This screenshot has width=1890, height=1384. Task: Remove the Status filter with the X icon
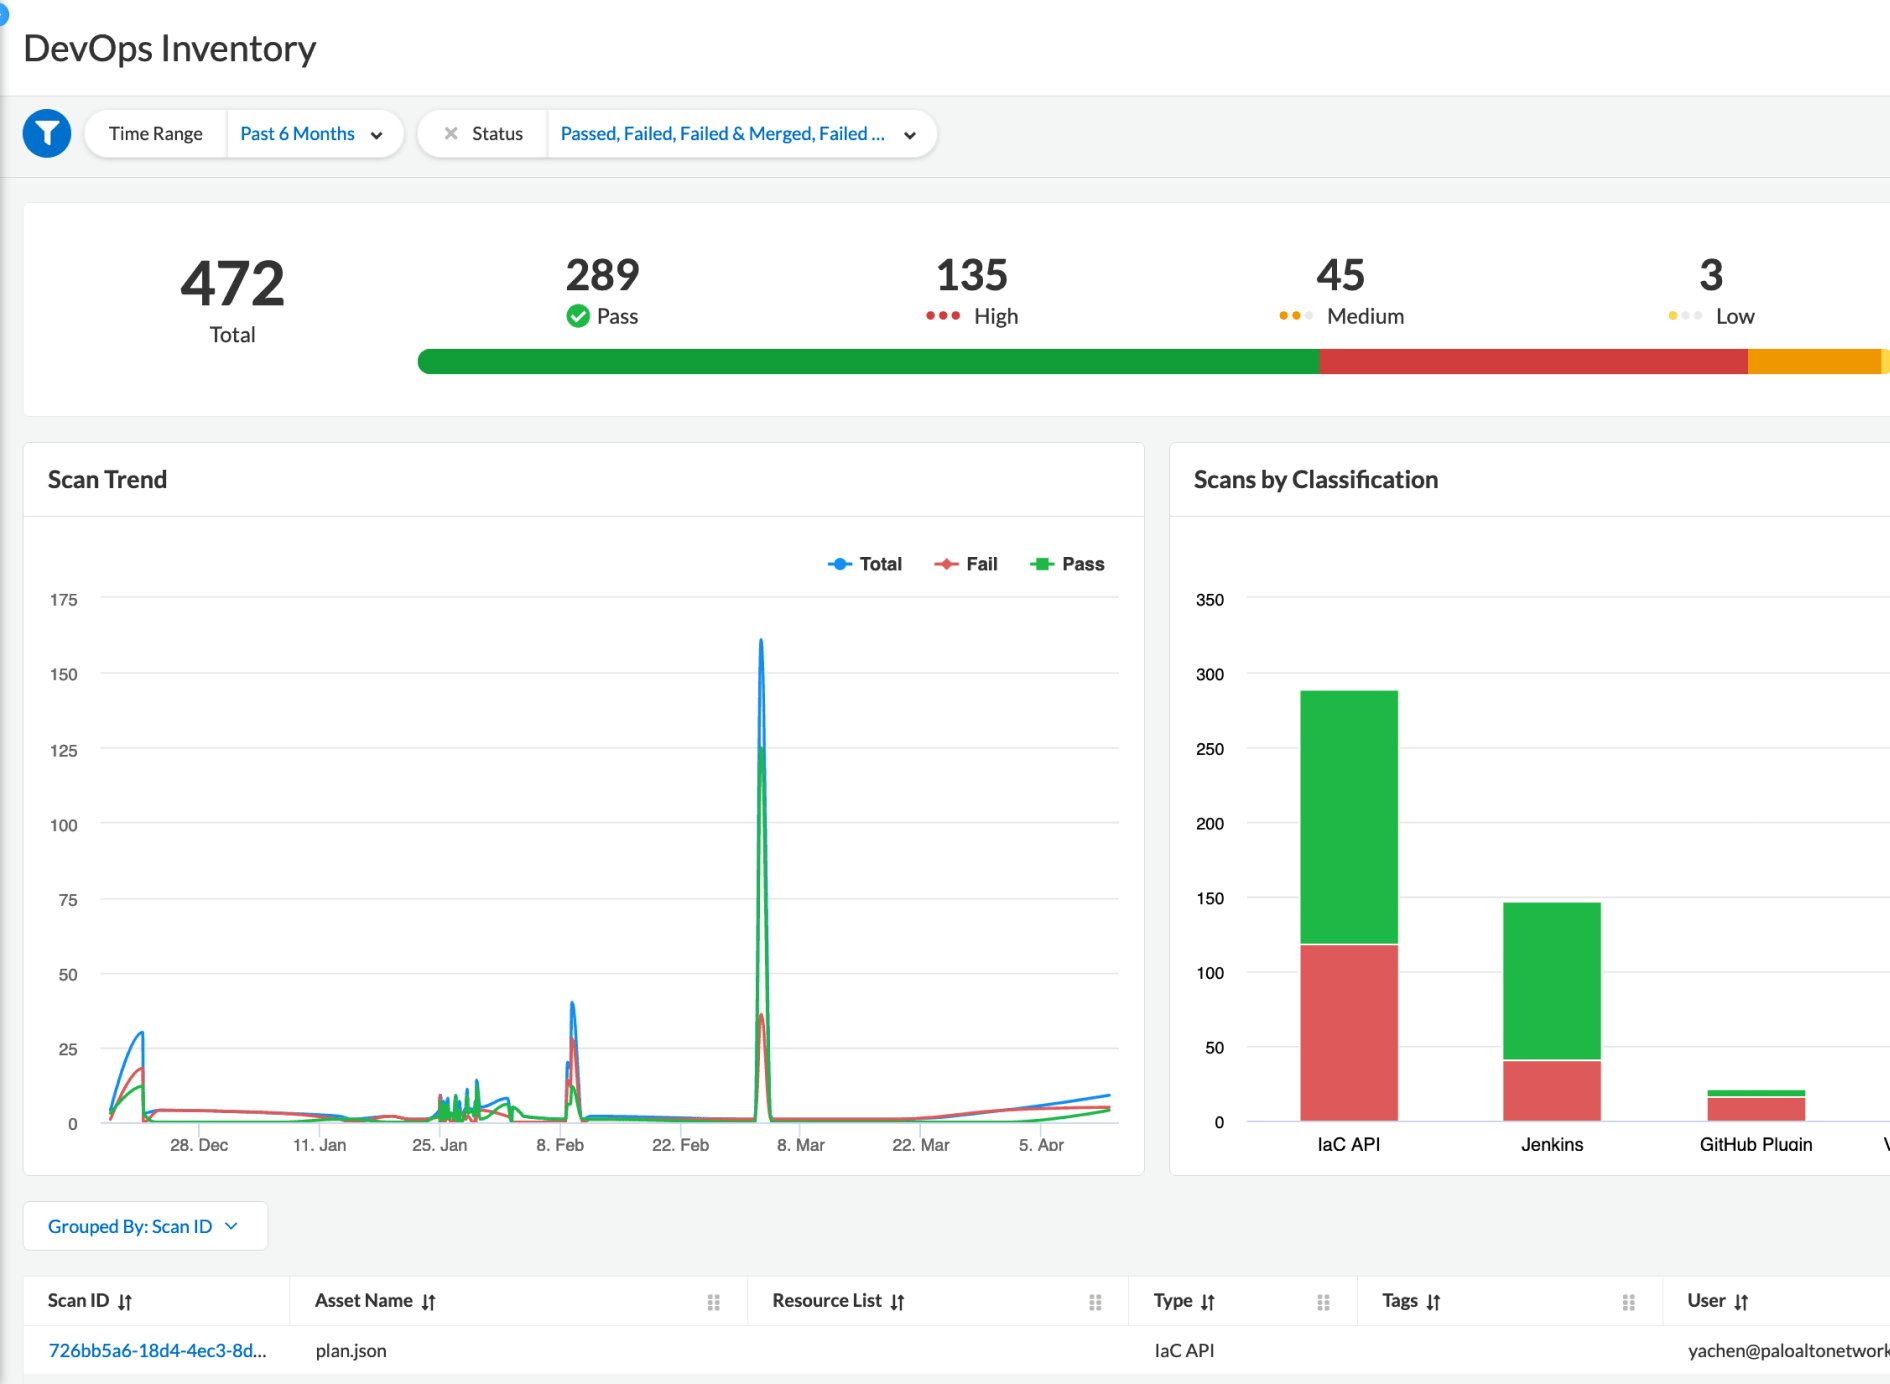[451, 134]
